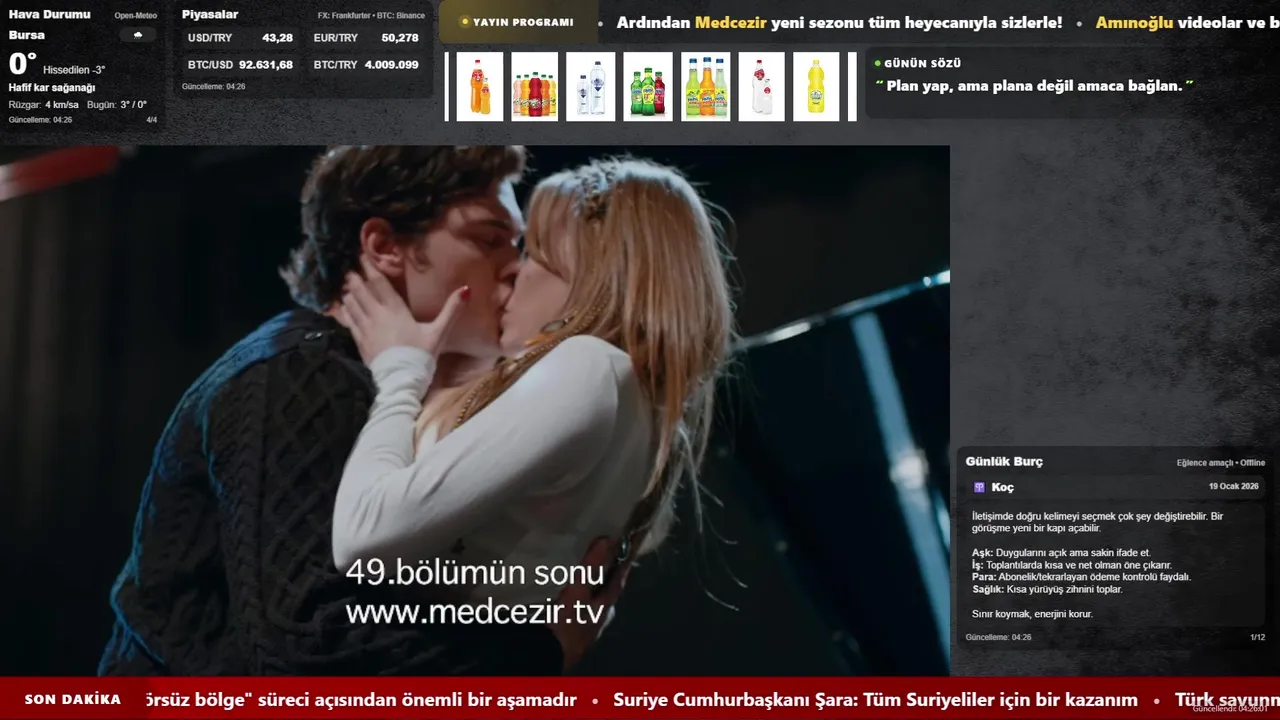Viewport: 1280px width, 720px height.
Task: Open the YAYIN PROGRAMI label
Action: (523, 22)
